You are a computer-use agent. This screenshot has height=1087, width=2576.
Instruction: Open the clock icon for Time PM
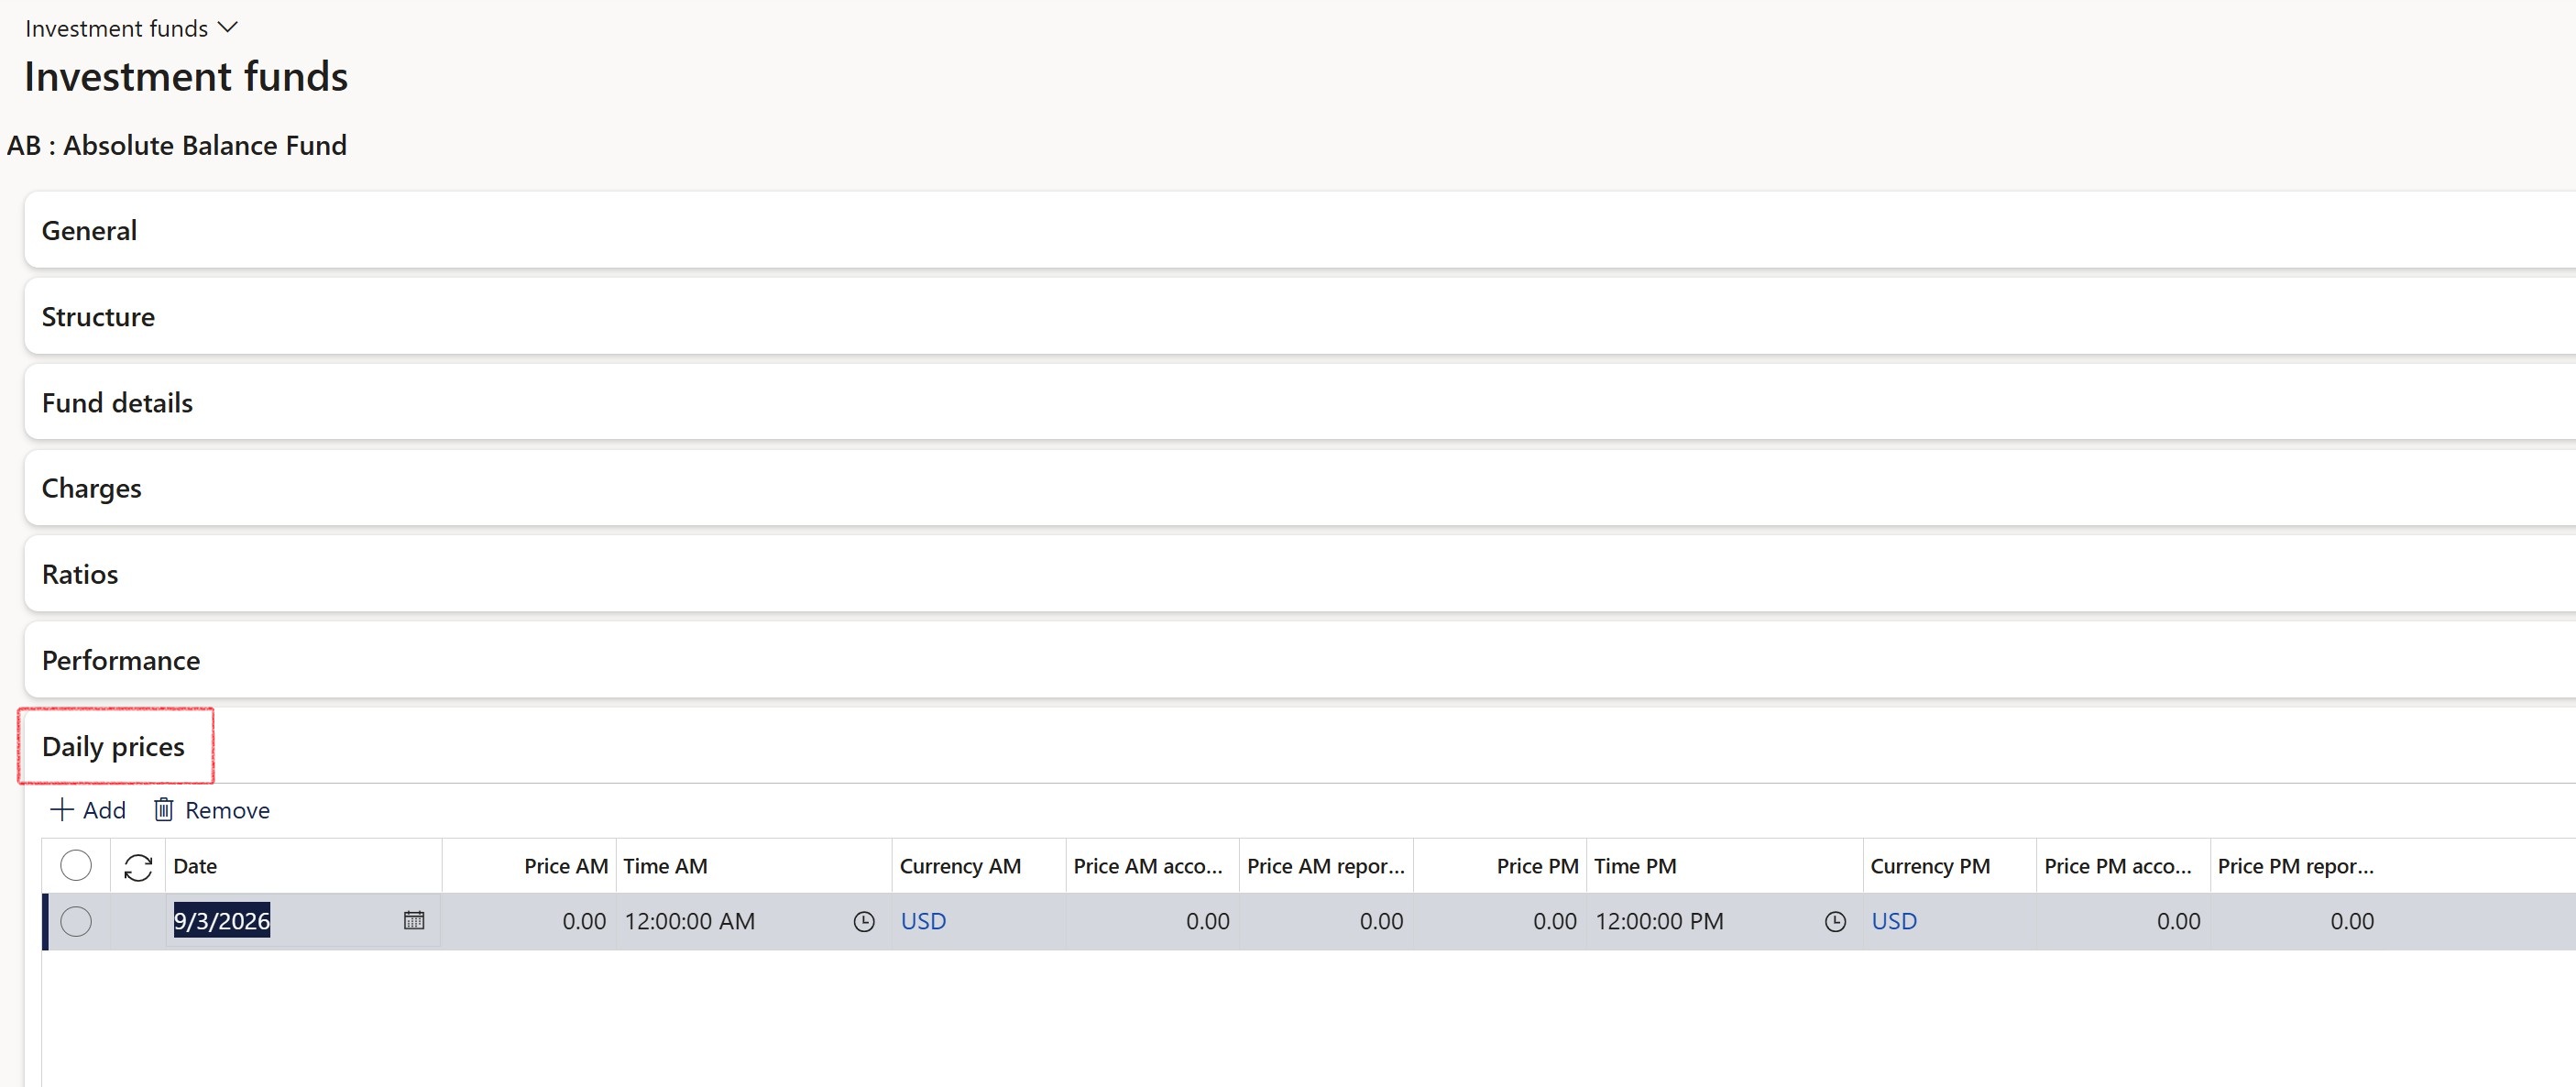1835,921
